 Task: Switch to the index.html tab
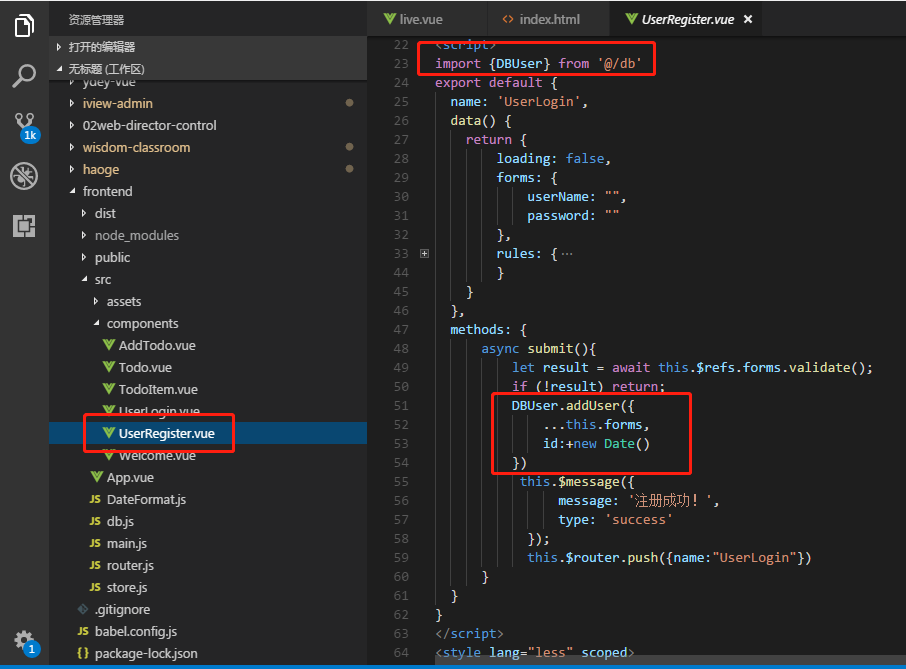[x=549, y=19]
